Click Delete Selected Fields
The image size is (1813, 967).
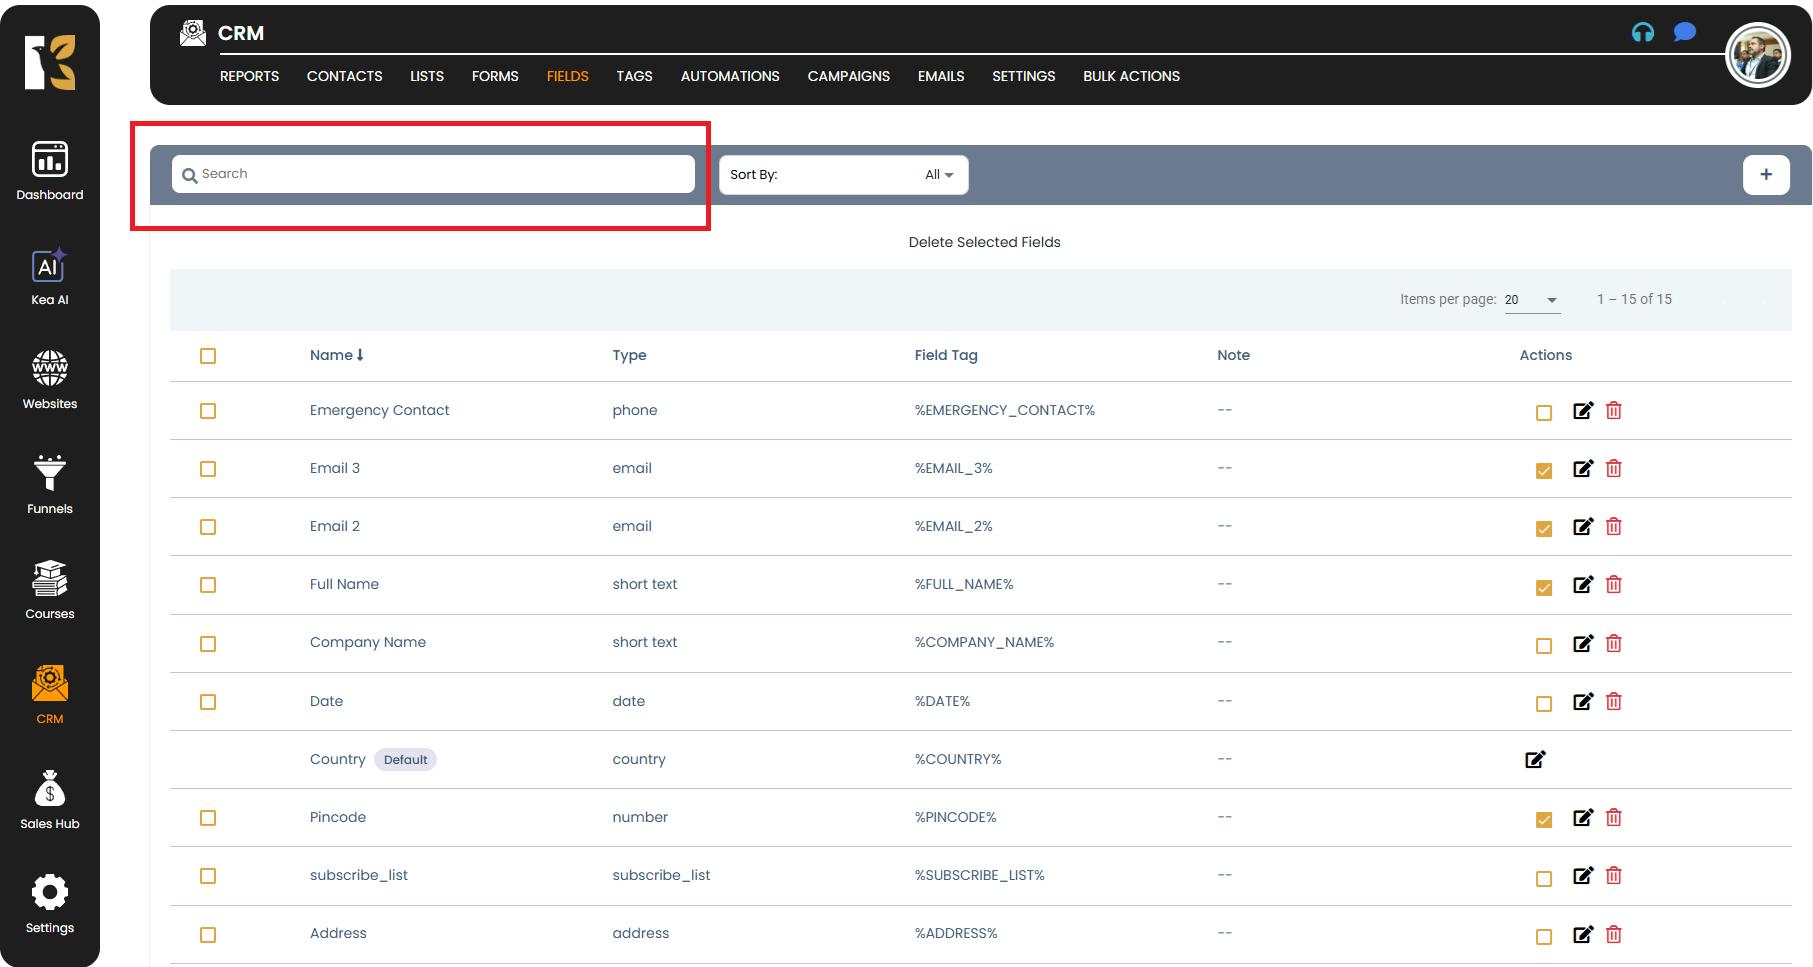[x=984, y=242]
